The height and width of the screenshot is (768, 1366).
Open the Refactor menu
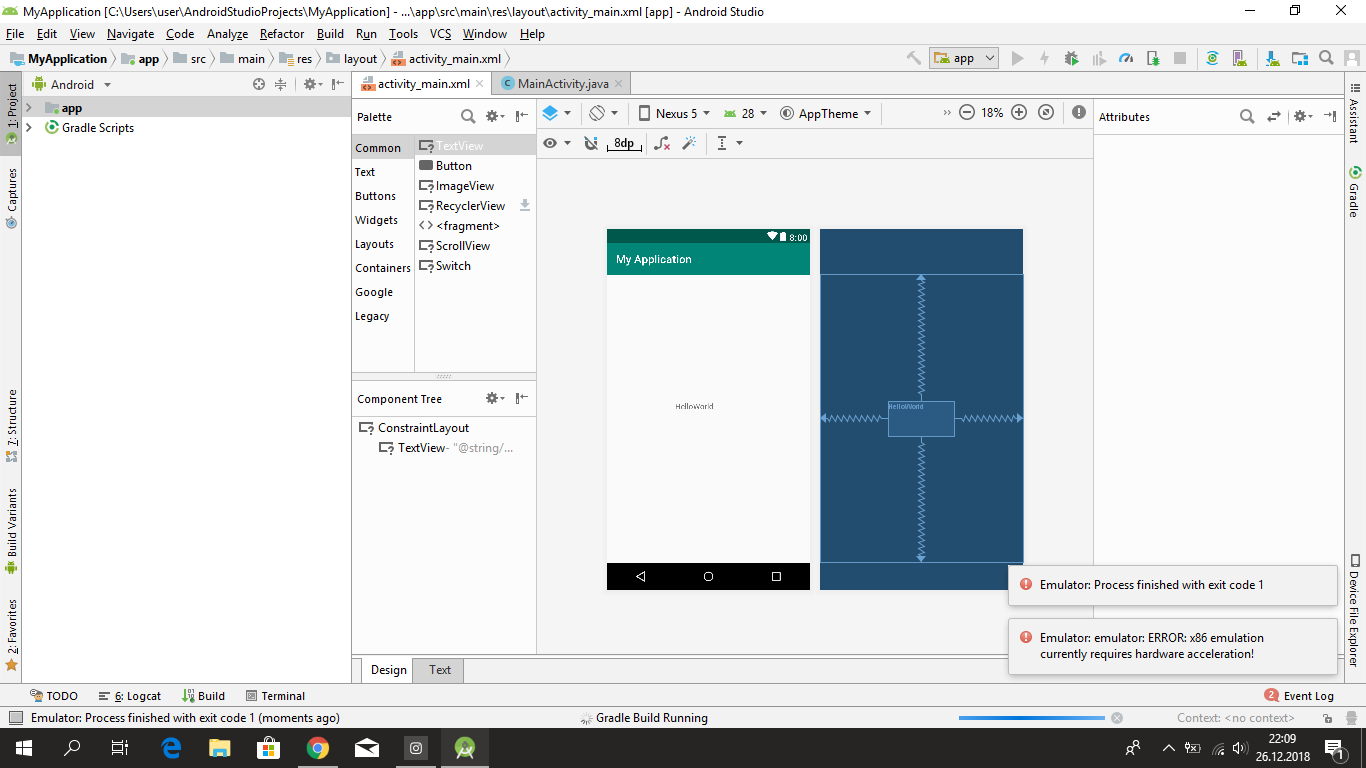(282, 34)
